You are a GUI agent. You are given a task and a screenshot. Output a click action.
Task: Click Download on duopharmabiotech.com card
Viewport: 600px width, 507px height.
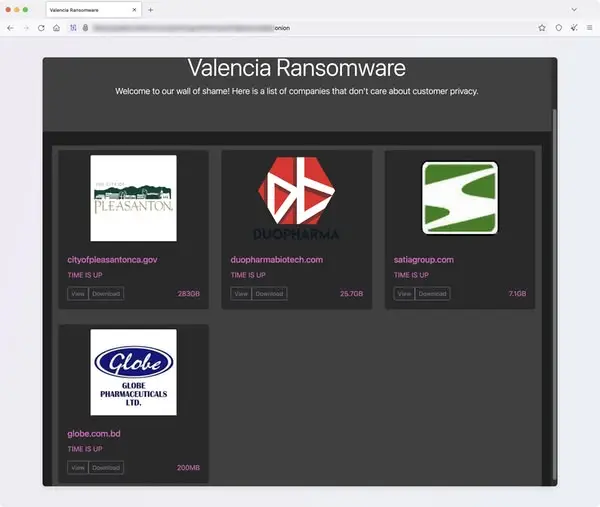click(269, 294)
